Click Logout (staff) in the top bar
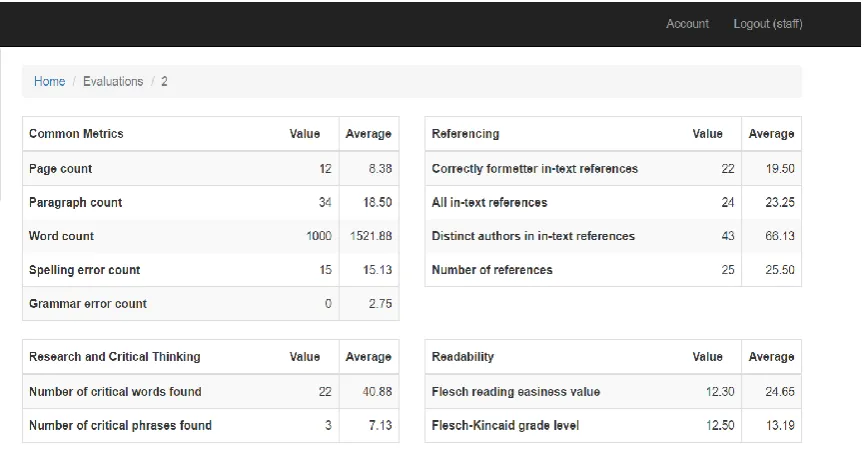Image resolution: width=867 pixels, height=450 pixels. click(x=767, y=24)
